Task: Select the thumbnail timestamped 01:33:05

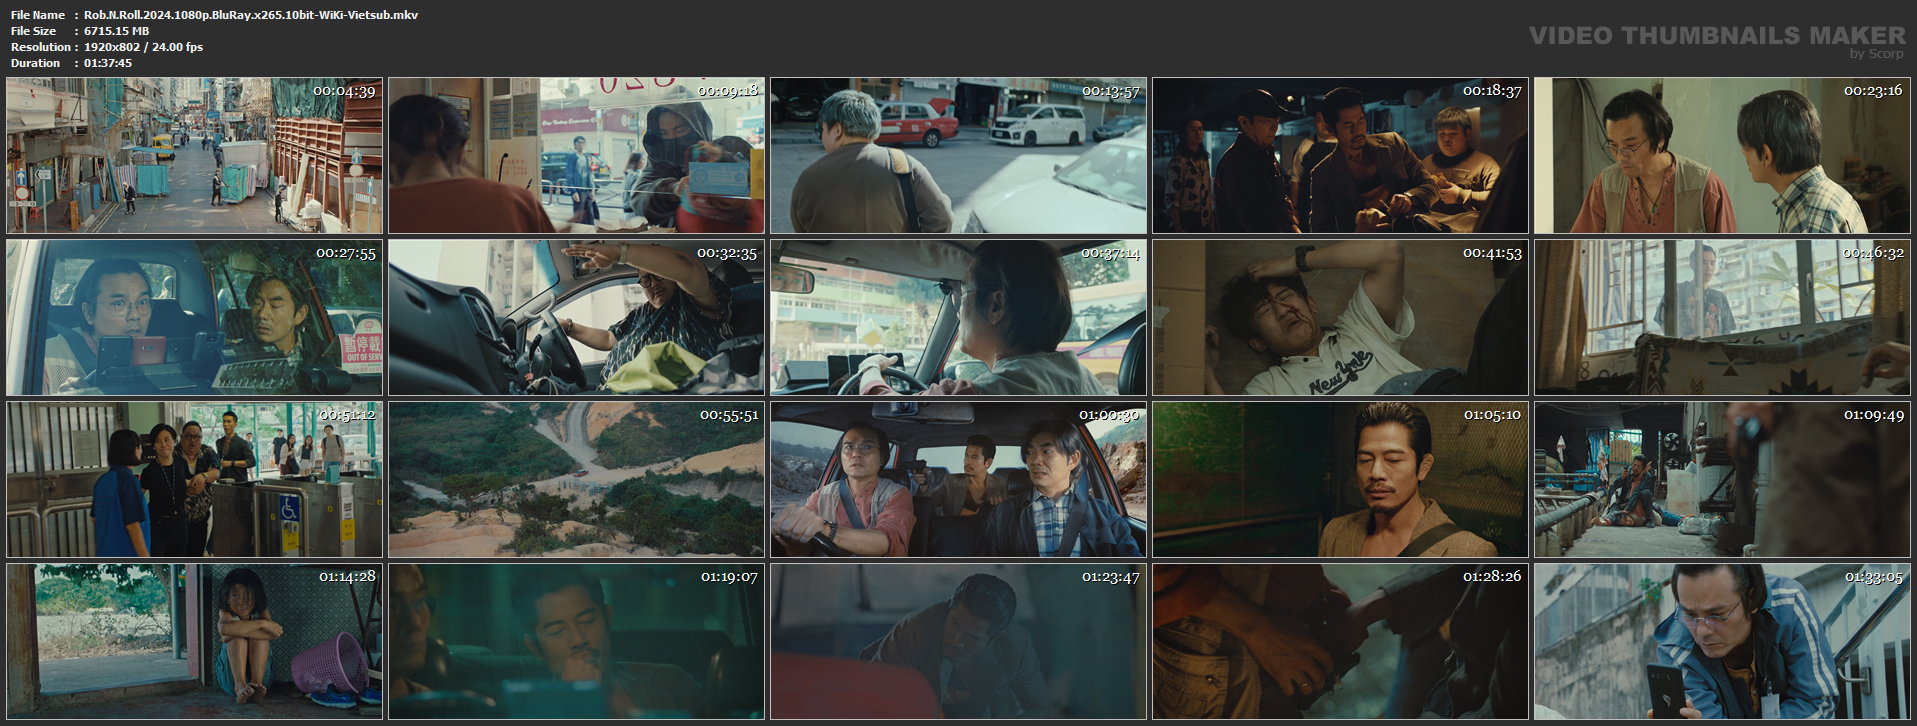Action: click(1723, 642)
